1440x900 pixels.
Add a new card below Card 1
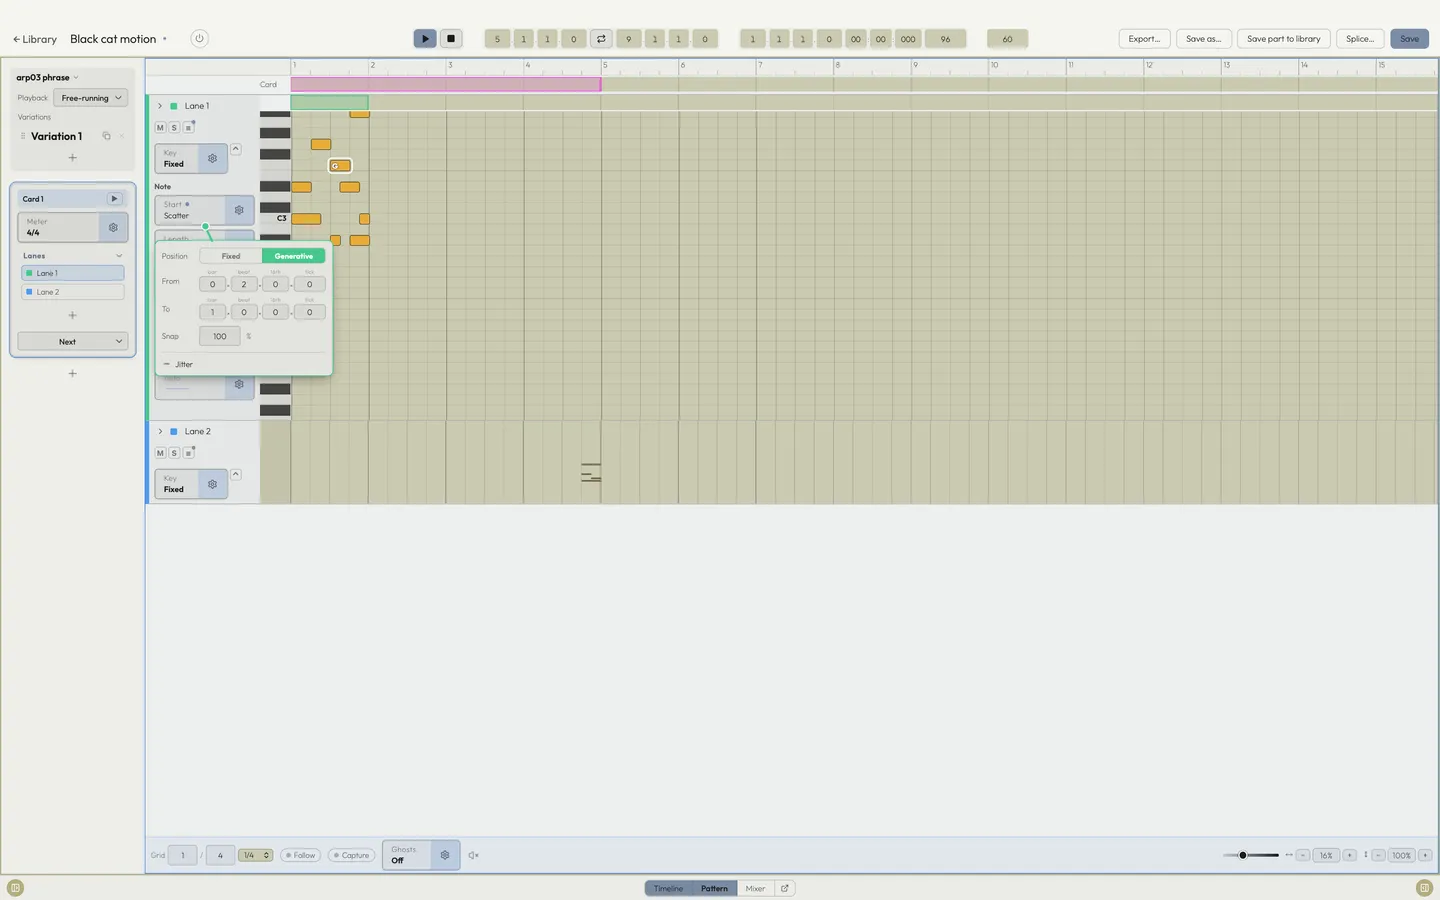(72, 373)
